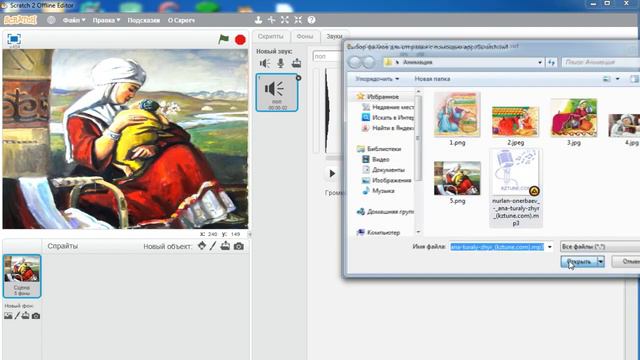
Task: Select the Grow sprite tool in the top toolbar
Action: tap(284, 20)
